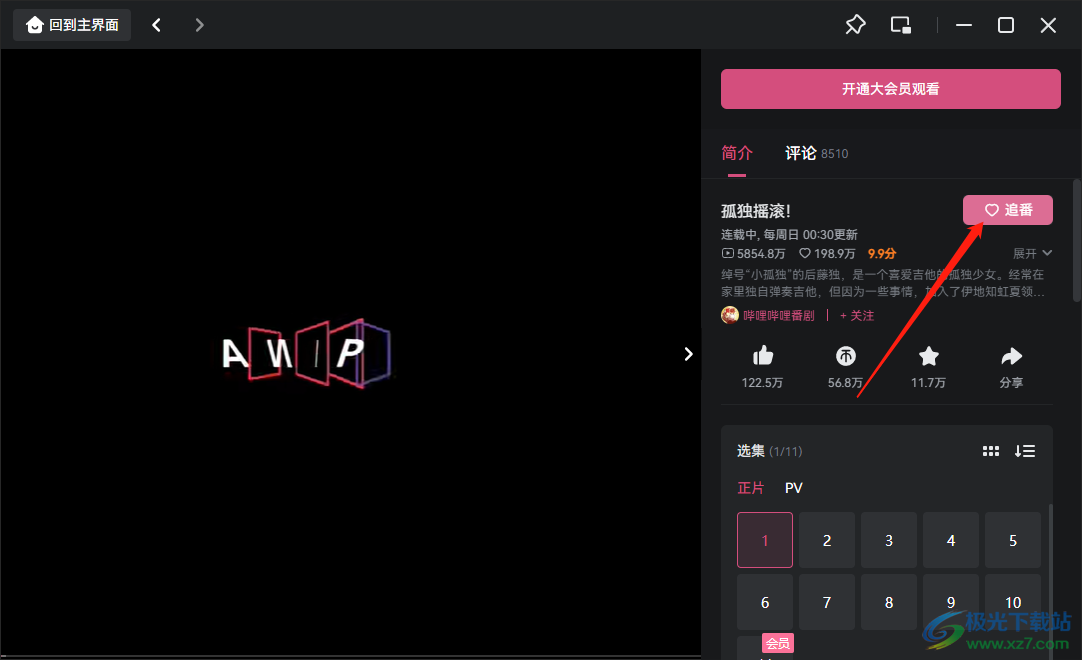Open the 哔哩哔哩番剧 uploader link
Viewport: 1082px width, 660px height.
coord(778,316)
